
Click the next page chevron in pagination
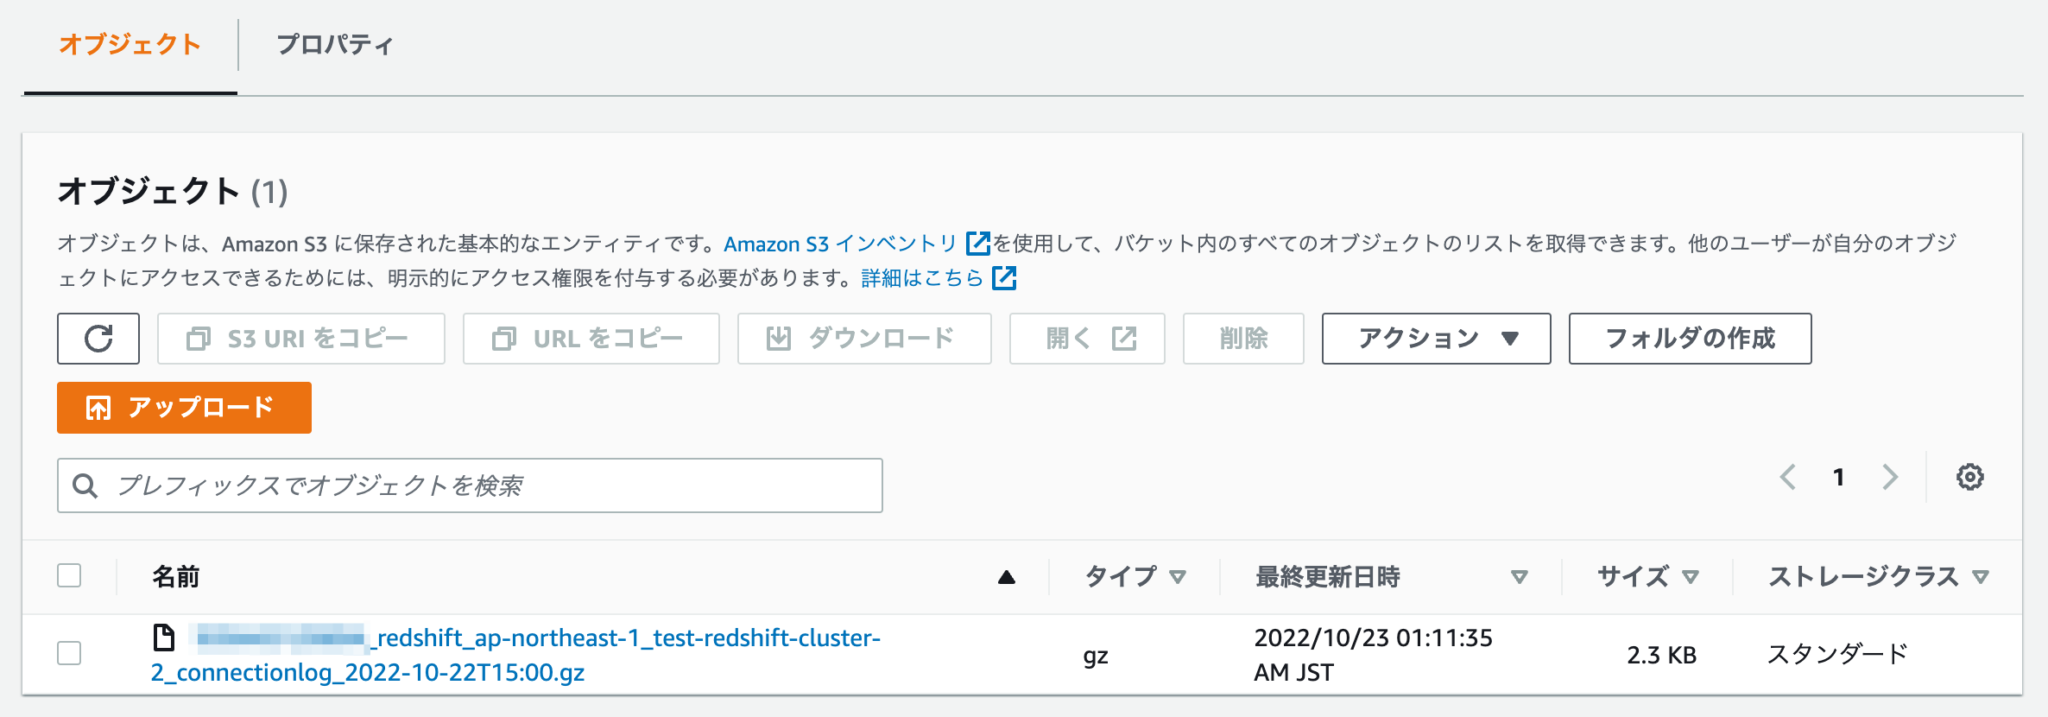(x=1889, y=477)
